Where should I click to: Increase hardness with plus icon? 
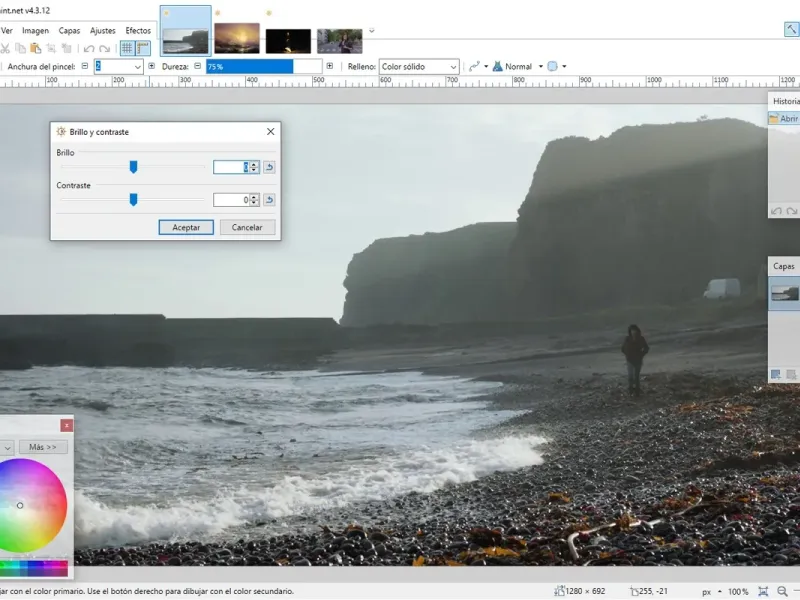(330, 66)
